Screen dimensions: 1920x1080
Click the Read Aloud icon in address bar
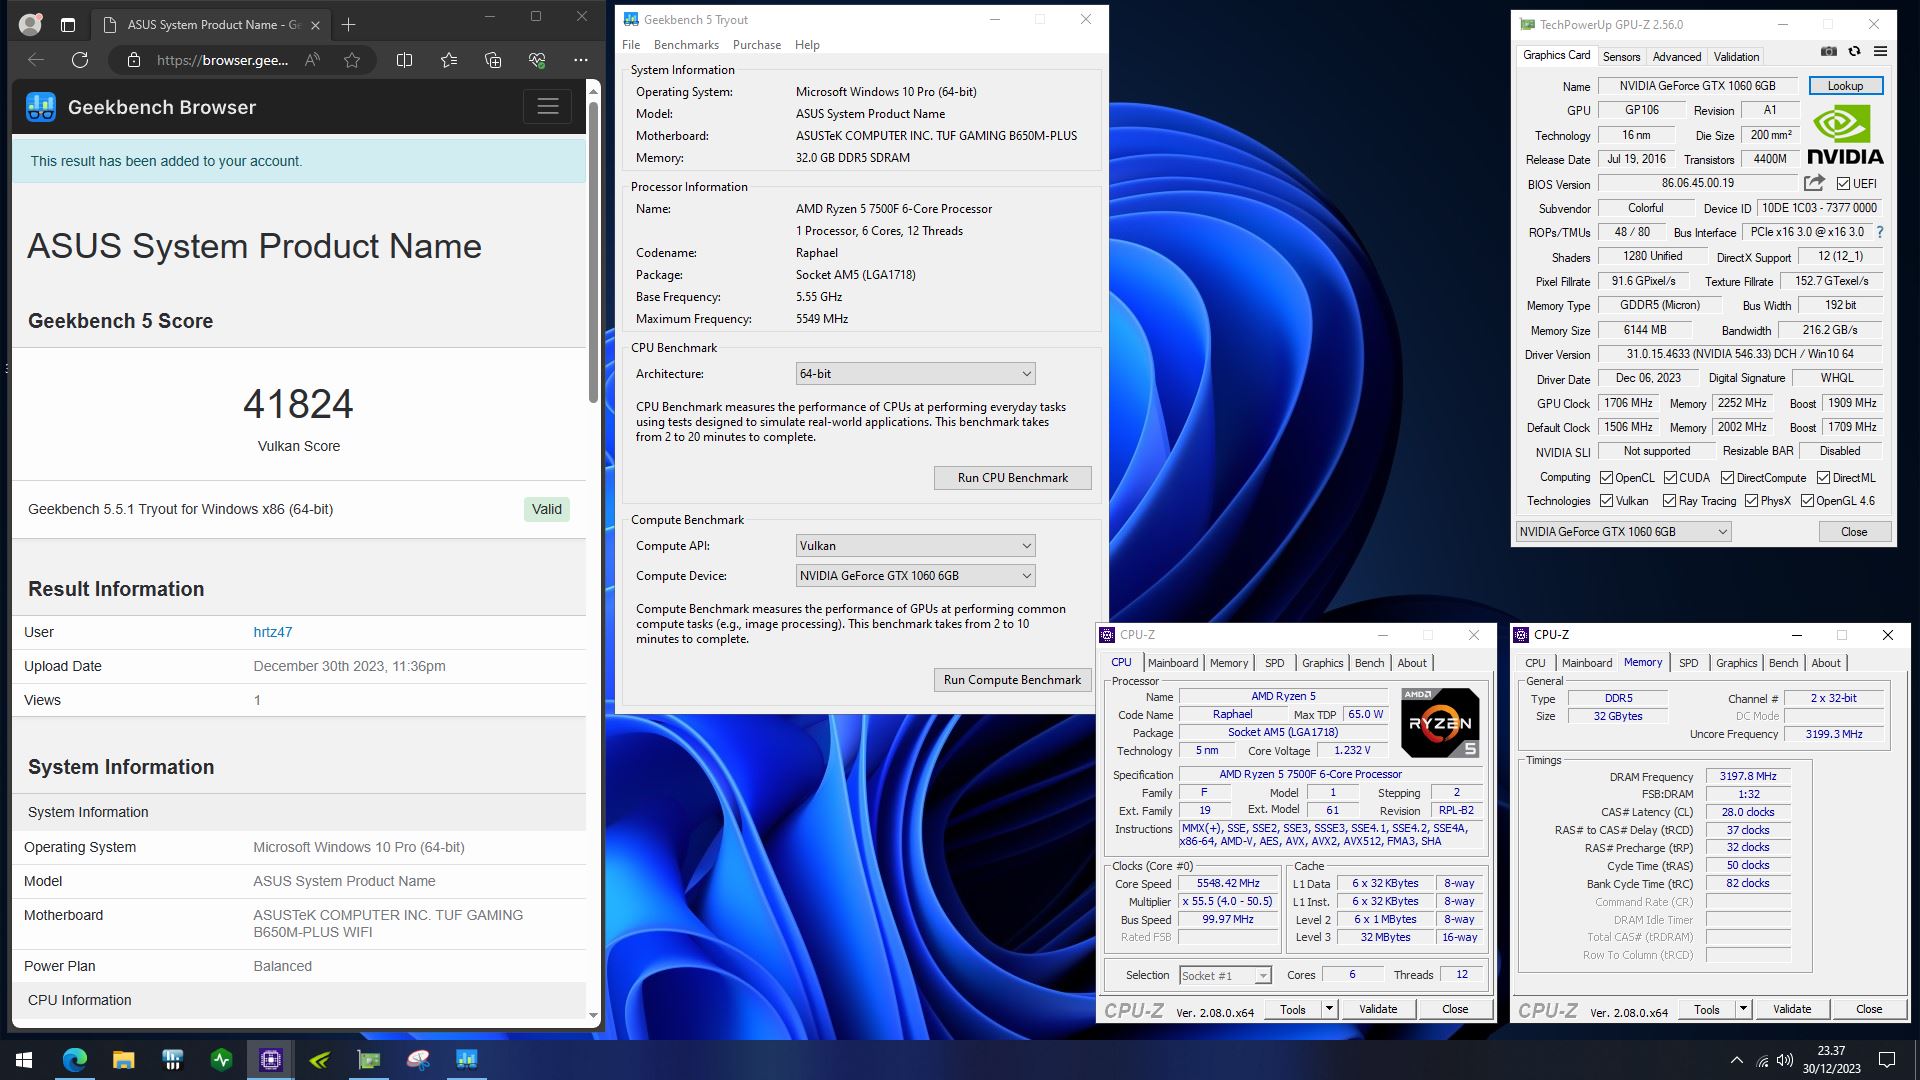[313, 60]
